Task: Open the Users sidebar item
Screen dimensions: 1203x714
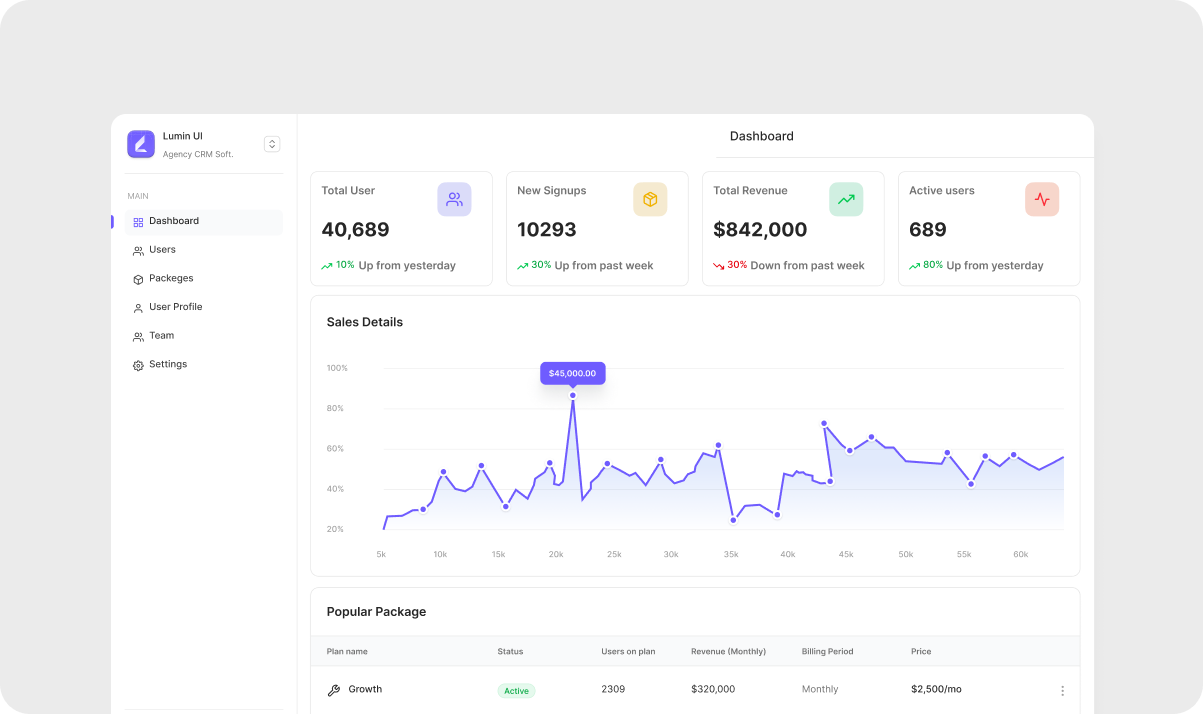Action: click(x=162, y=250)
